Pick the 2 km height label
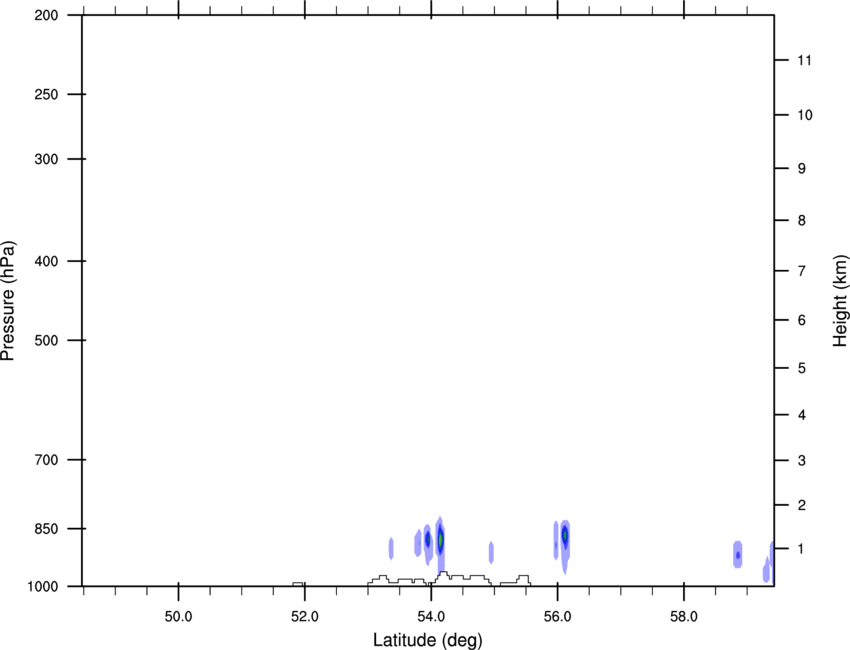The height and width of the screenshot is (650, 850). pyautogui.click(x=801, y=505)
